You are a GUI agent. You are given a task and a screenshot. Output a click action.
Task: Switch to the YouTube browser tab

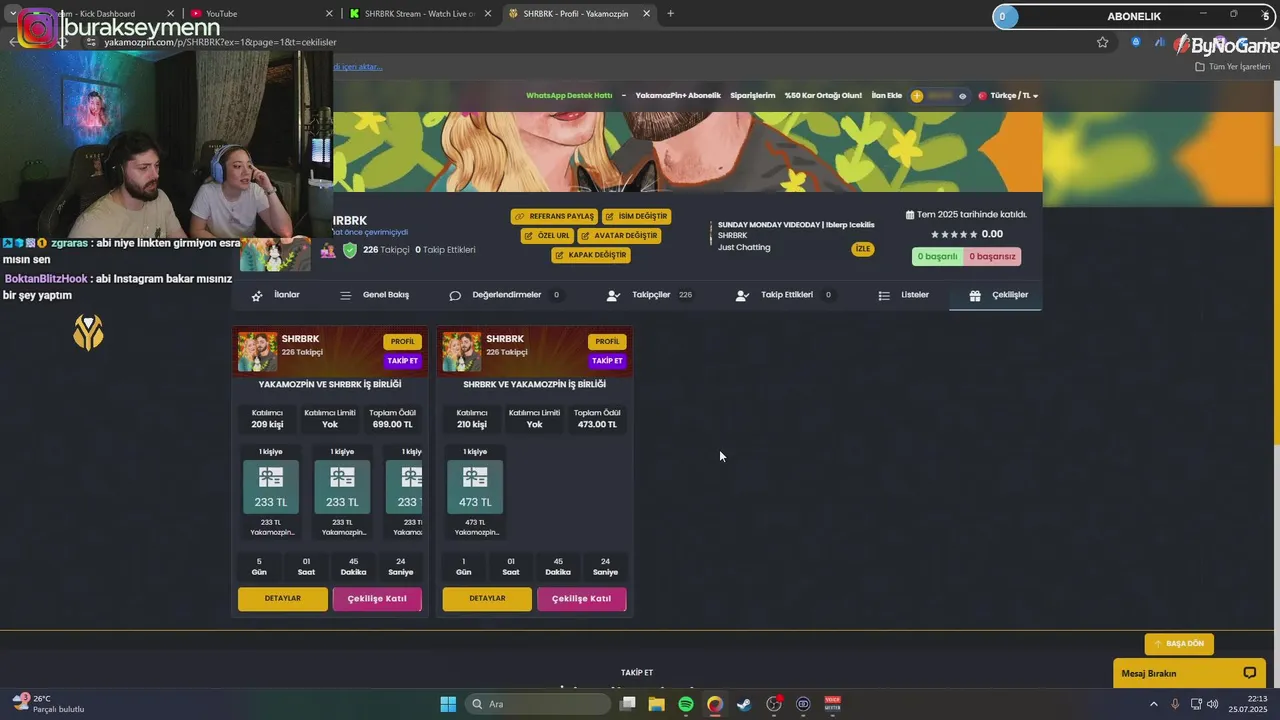(x=263, y=13)
